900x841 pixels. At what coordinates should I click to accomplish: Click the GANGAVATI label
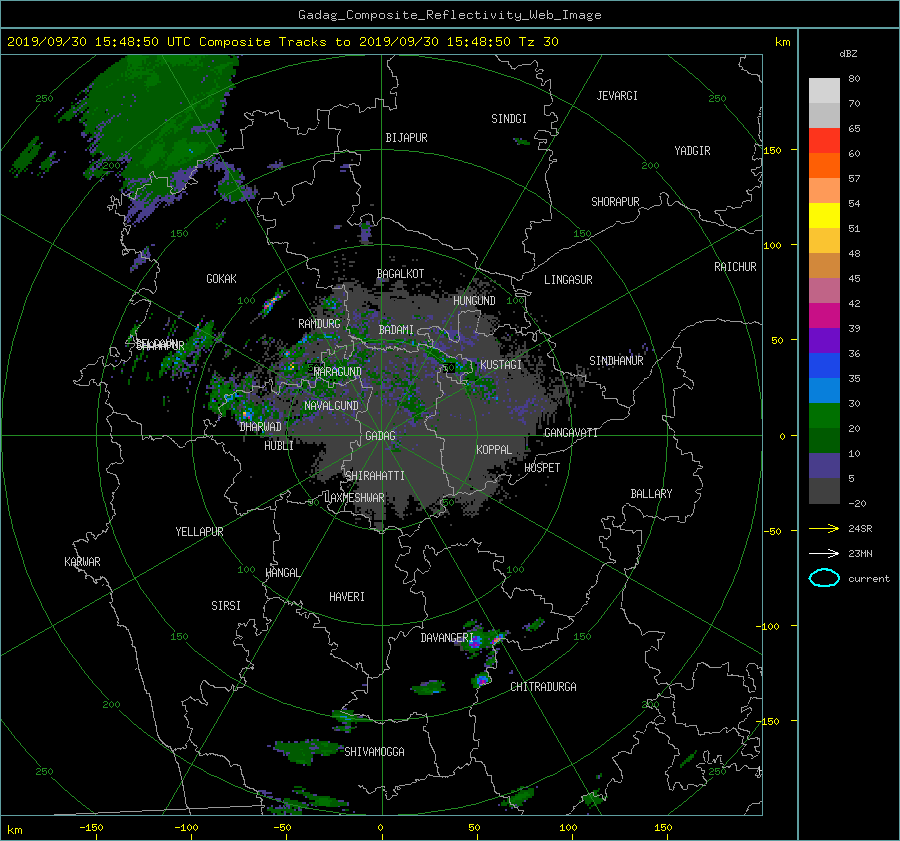[571, 433]
